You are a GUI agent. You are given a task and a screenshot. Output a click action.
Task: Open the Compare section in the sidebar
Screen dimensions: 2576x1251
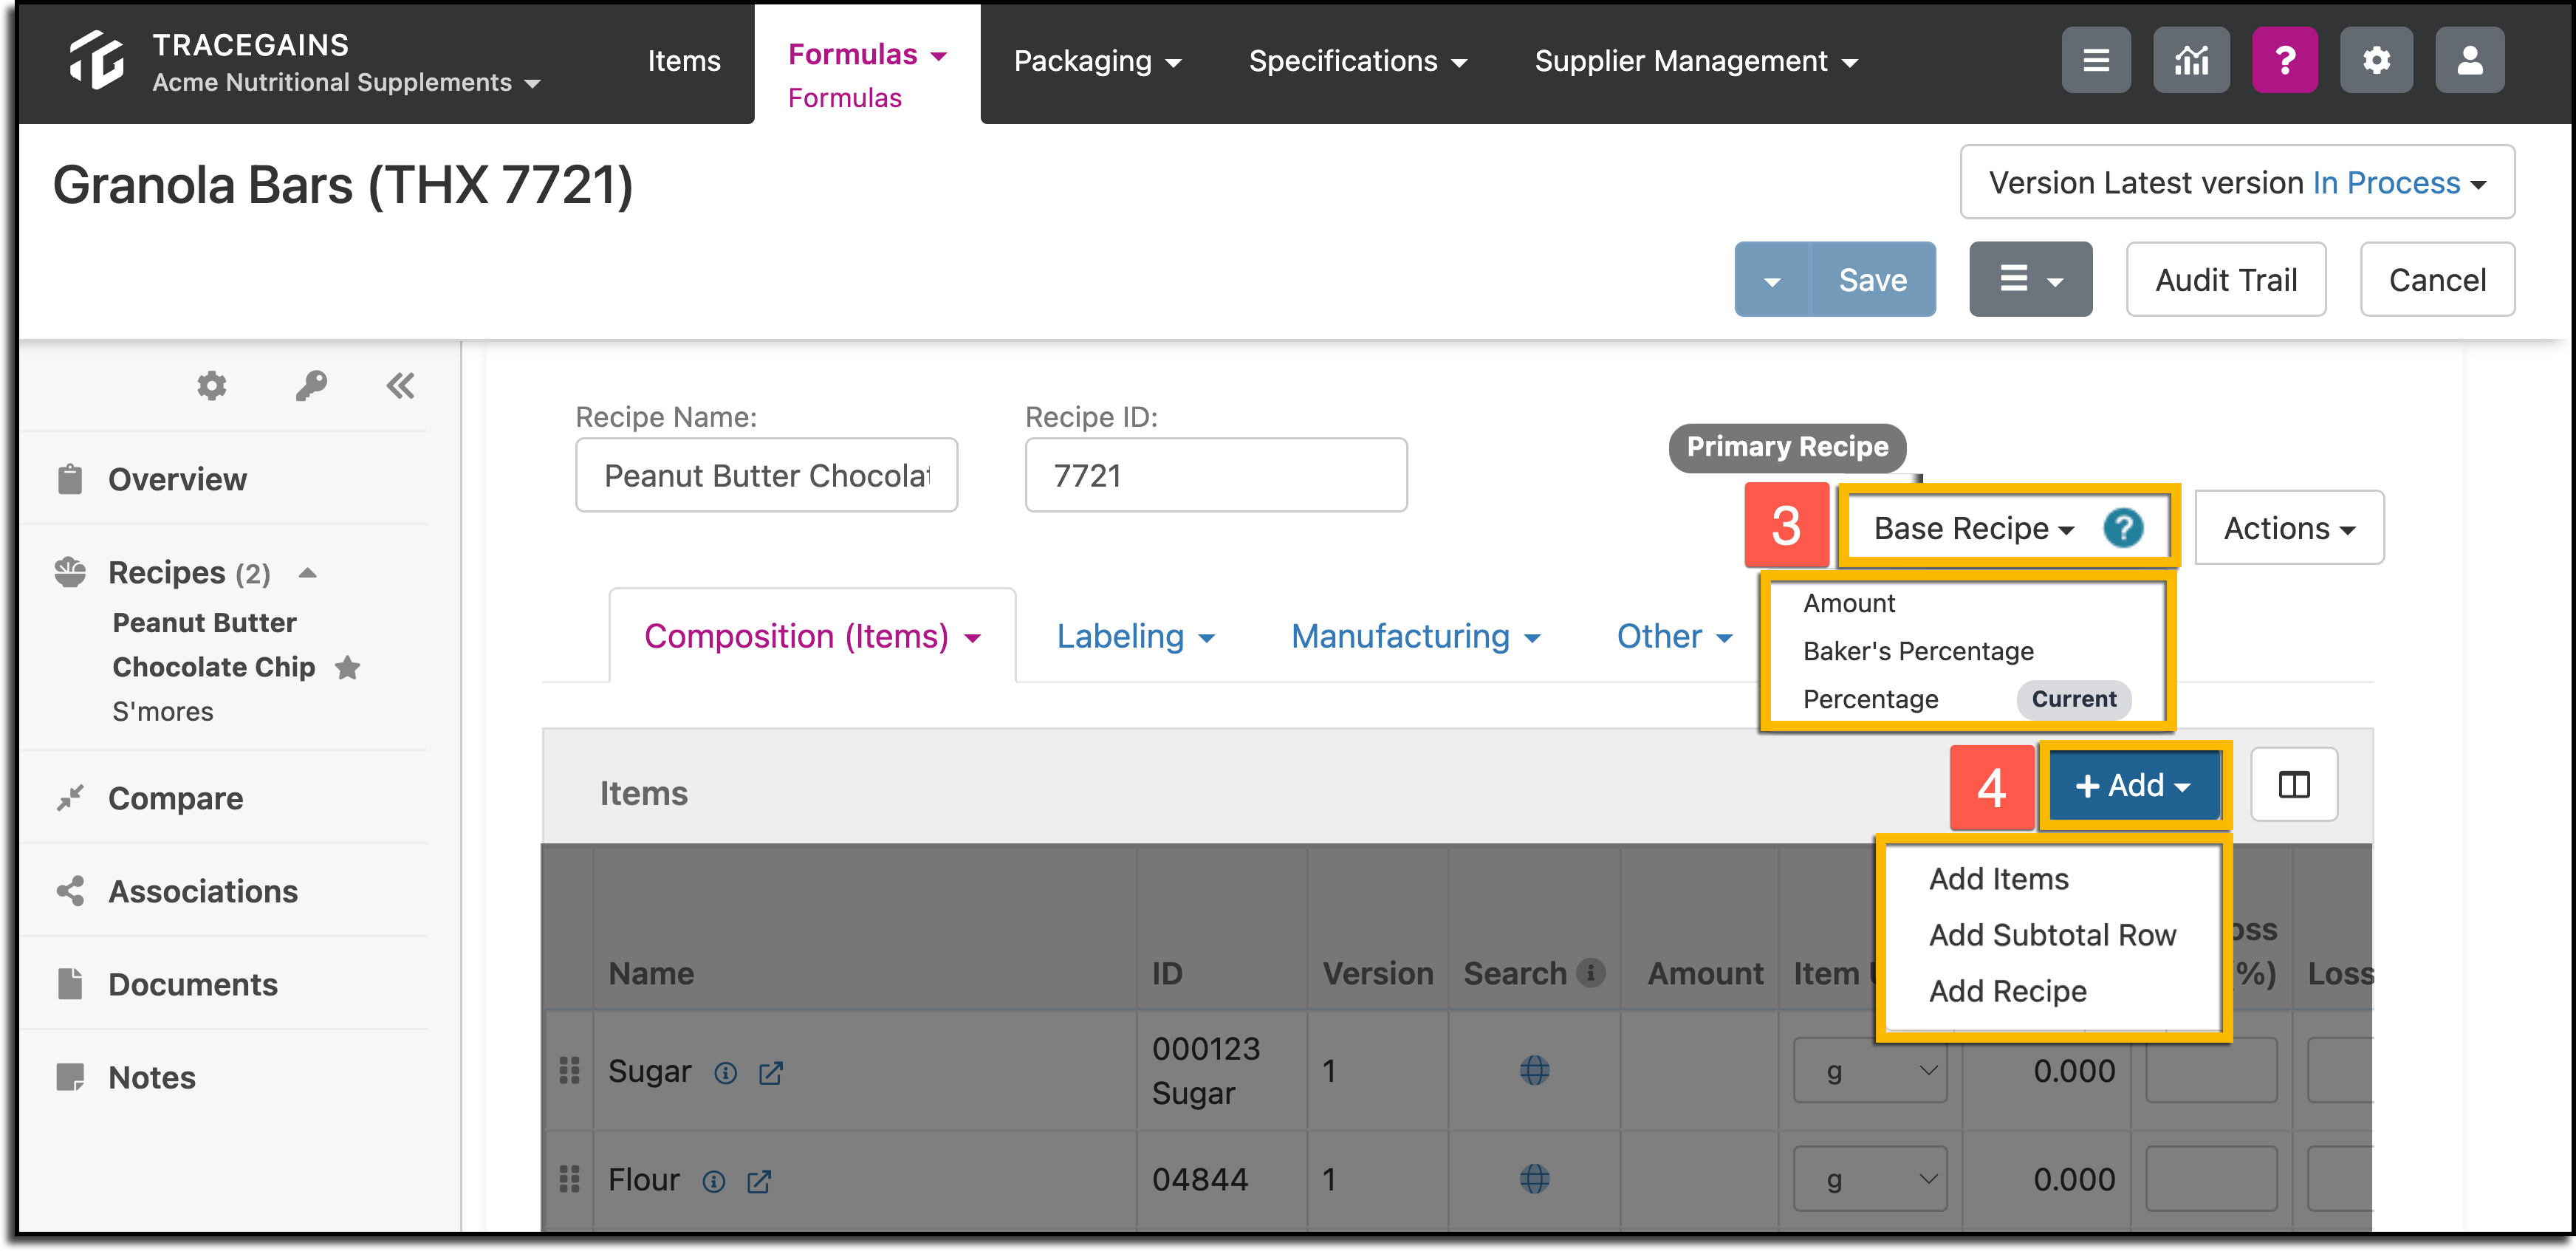176,798
